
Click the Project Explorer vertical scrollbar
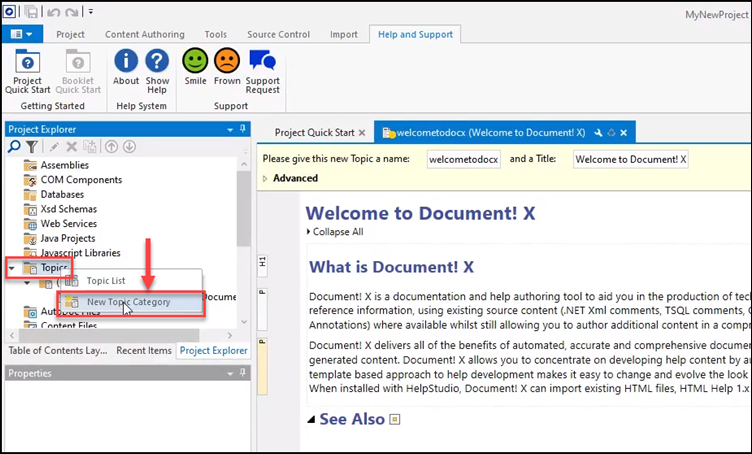tap(243, 210)
